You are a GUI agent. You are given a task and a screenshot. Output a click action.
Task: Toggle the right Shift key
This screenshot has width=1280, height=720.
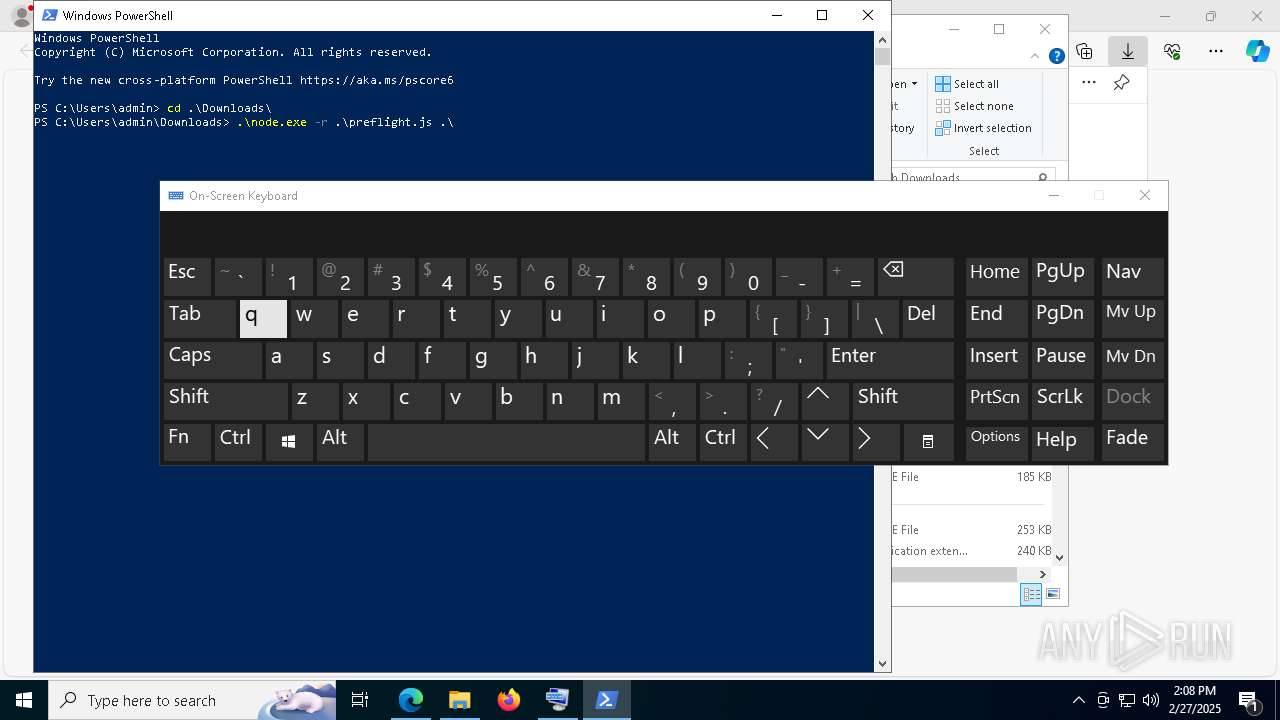[x=903, y=400]
